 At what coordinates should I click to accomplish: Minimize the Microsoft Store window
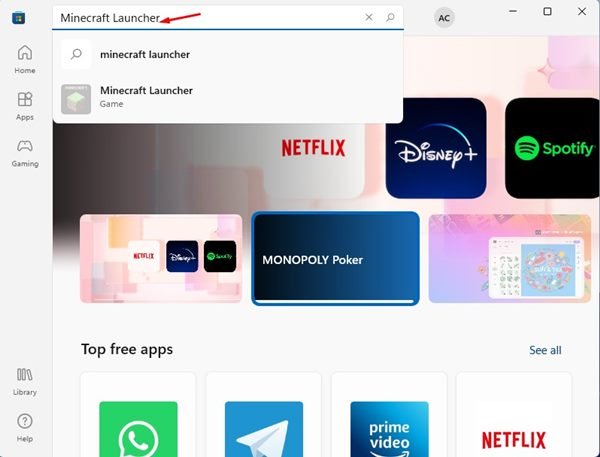tap(513, 11)
